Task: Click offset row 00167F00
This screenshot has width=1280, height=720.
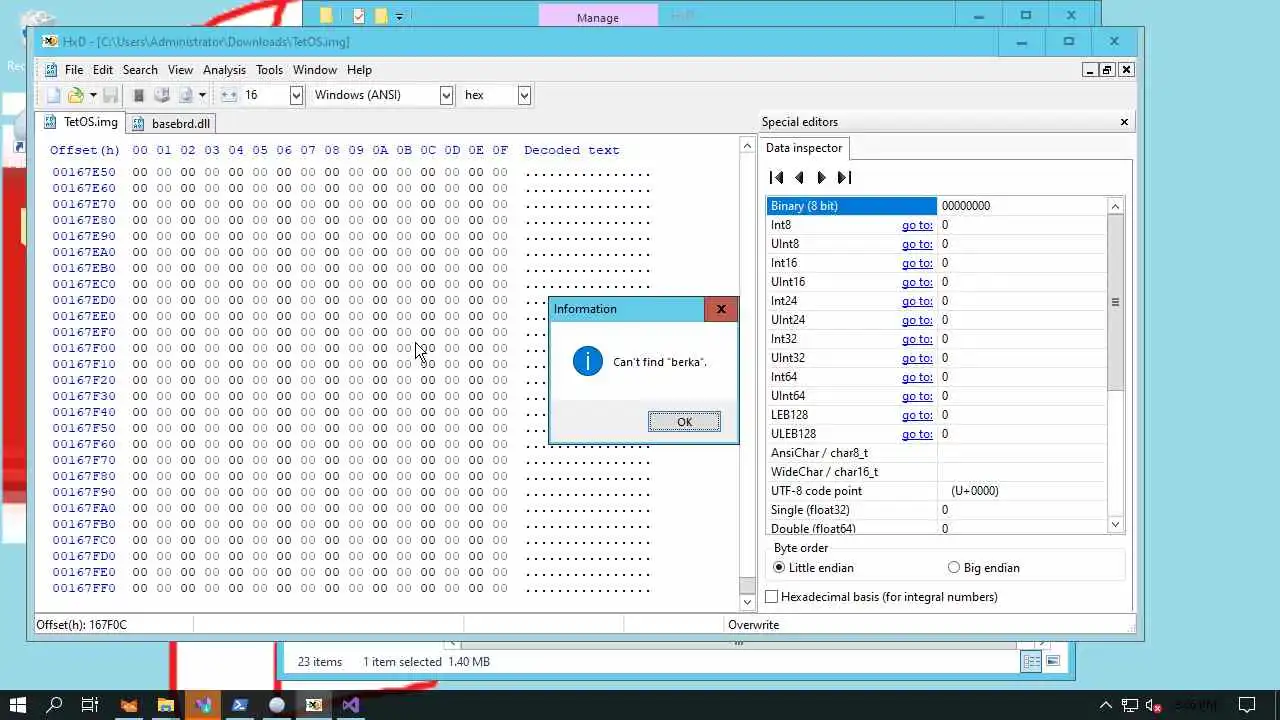Action: point(84,348)
